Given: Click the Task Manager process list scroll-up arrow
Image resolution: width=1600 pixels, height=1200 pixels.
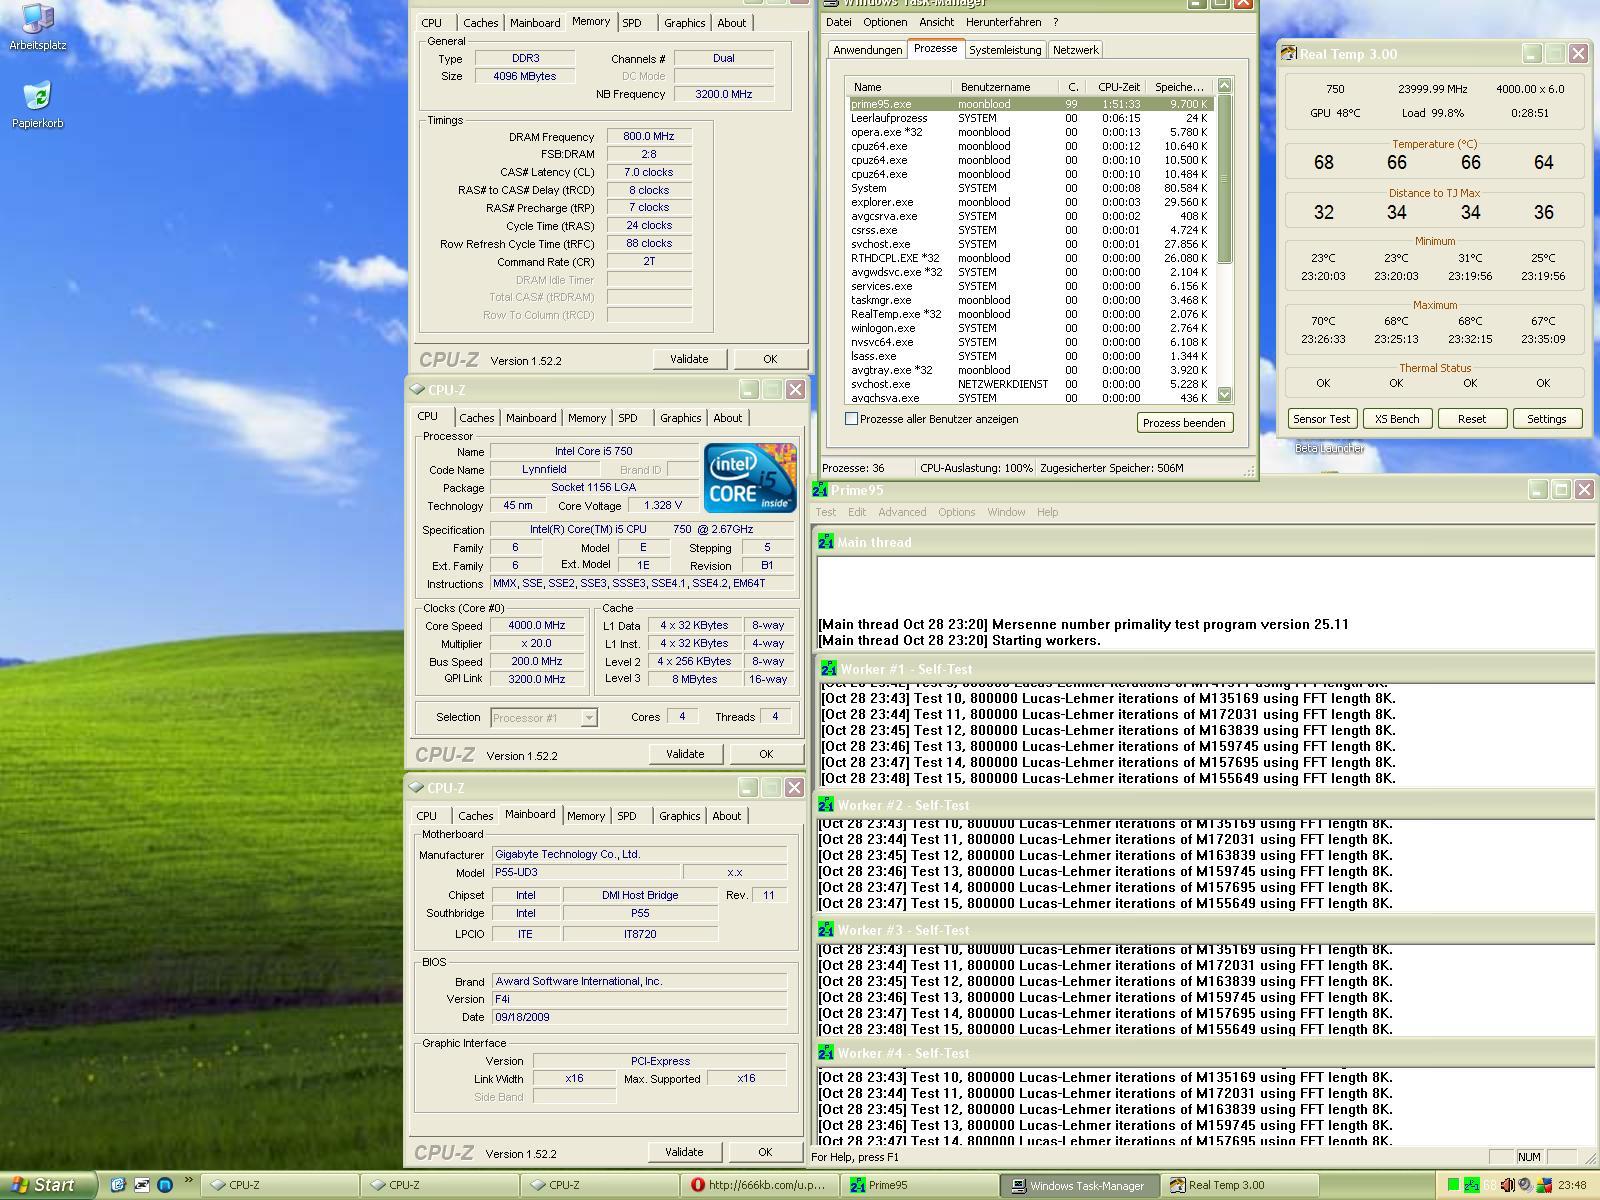Looking at the screenshot, I should pos(1225,86).
